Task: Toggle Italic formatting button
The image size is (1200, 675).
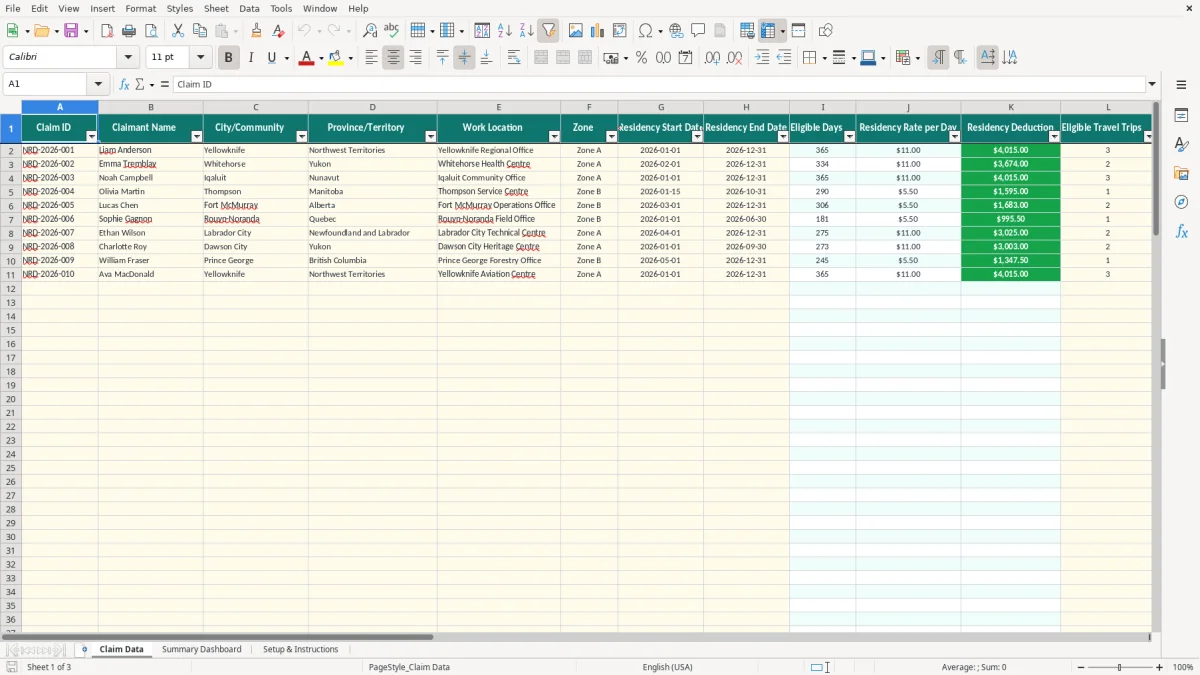Action: point(251,58)
